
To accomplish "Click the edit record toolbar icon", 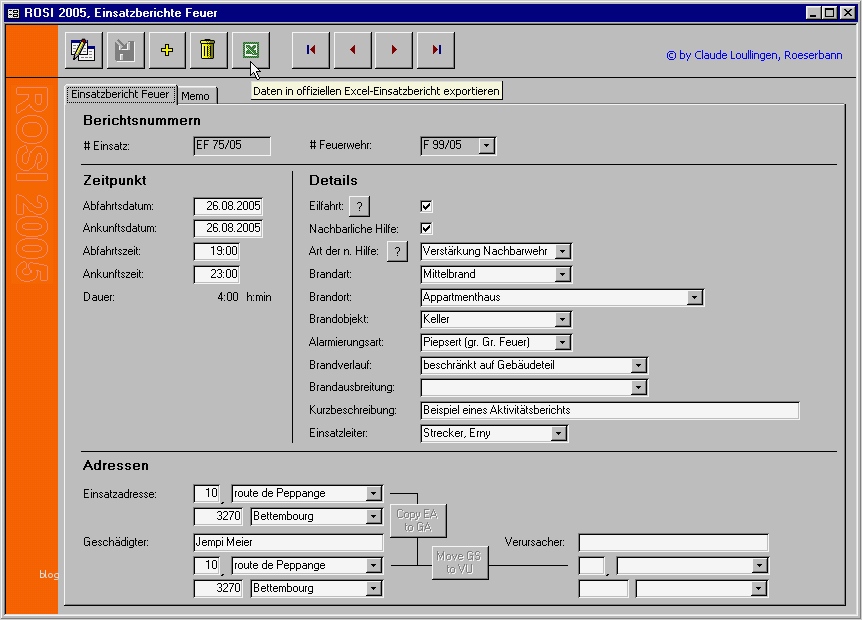I will 84,50.
